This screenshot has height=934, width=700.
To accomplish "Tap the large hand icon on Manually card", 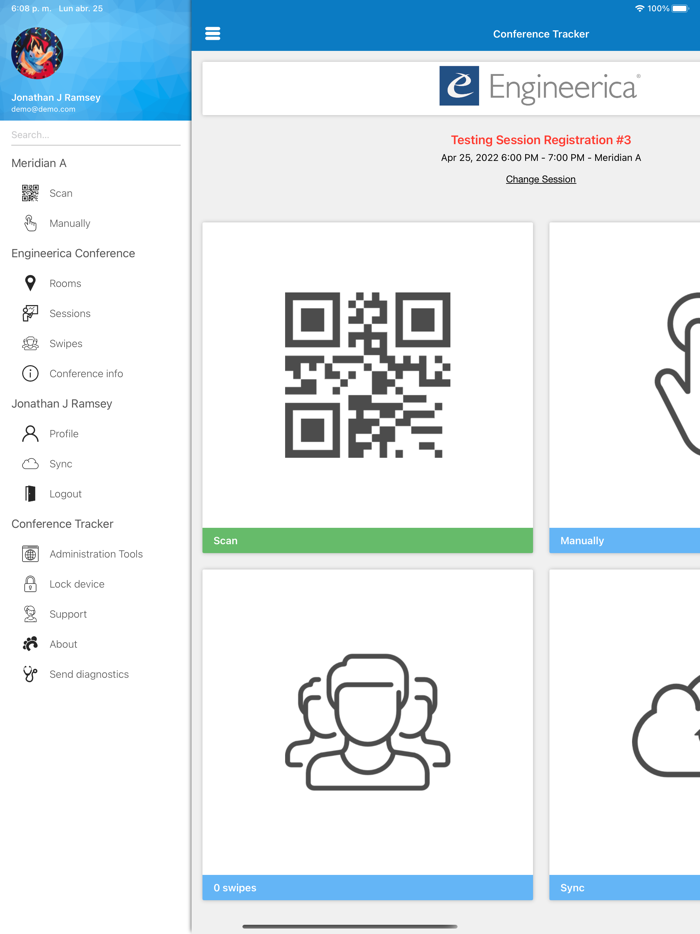I will pyautogui.click(x=677, y=374).
